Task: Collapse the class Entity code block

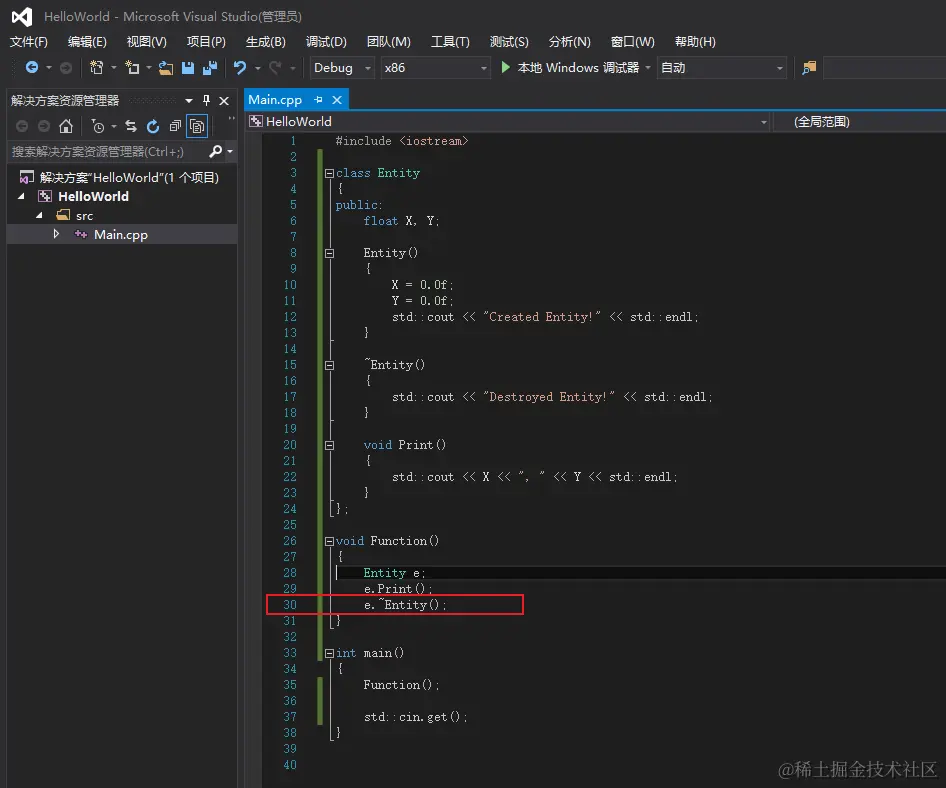Action: [329, 173]
